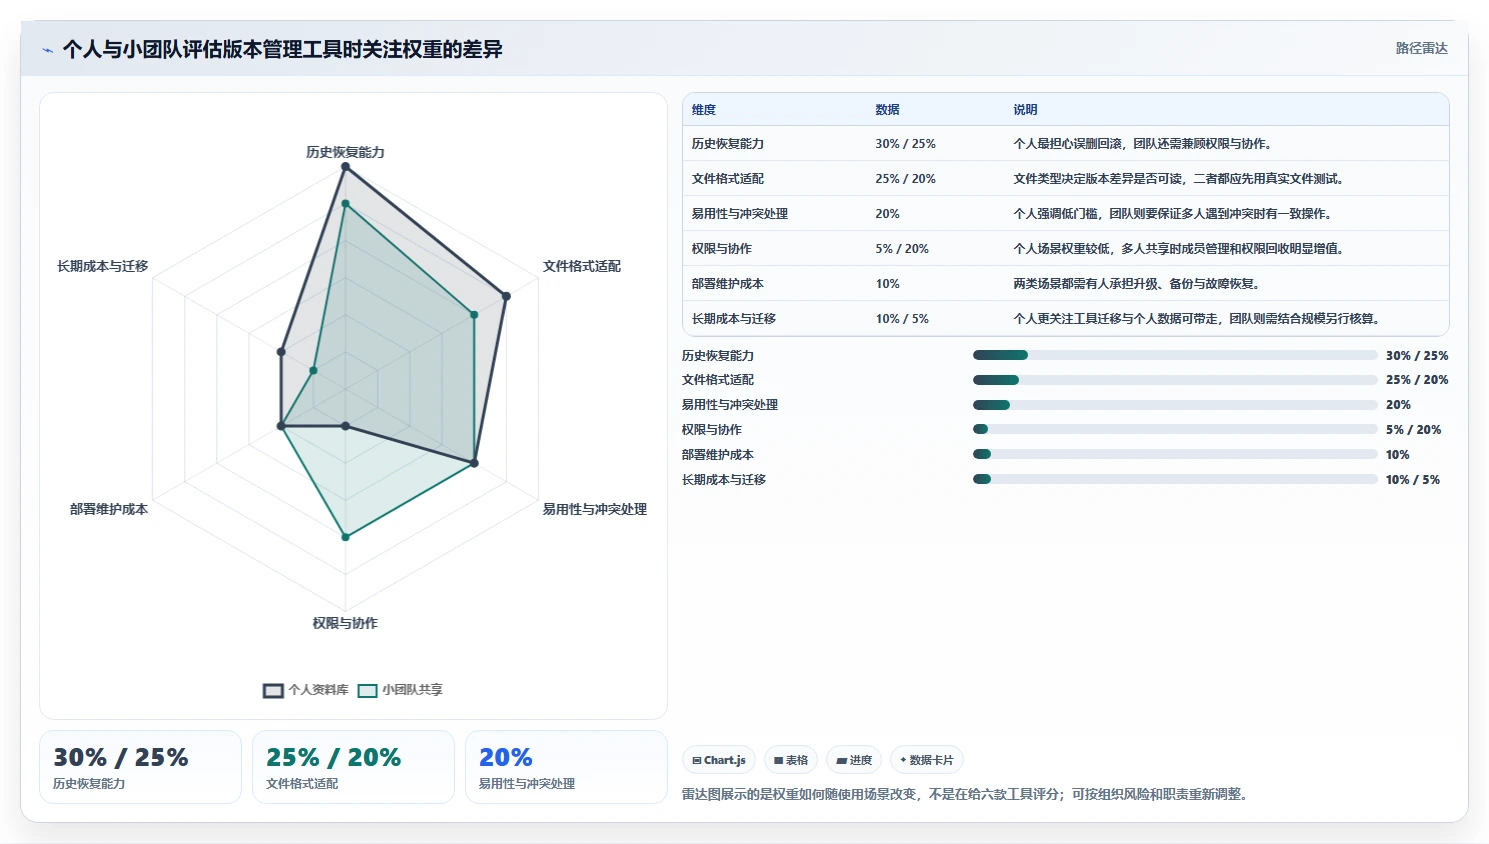Screen dimensions: 1489x844
Task: Open the 25% / 20% stat card
Action: click(x=353, y=767)
